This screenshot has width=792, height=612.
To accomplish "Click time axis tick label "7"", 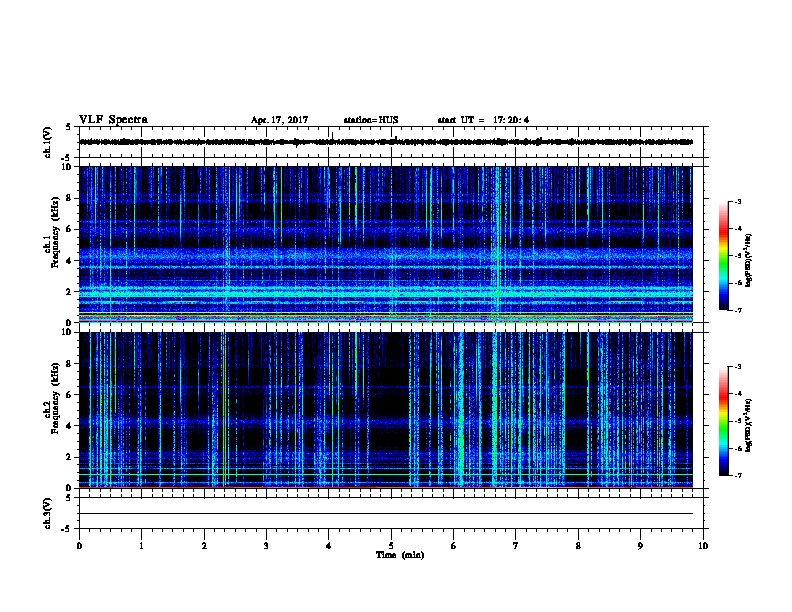I will click(x=516, y=546).
